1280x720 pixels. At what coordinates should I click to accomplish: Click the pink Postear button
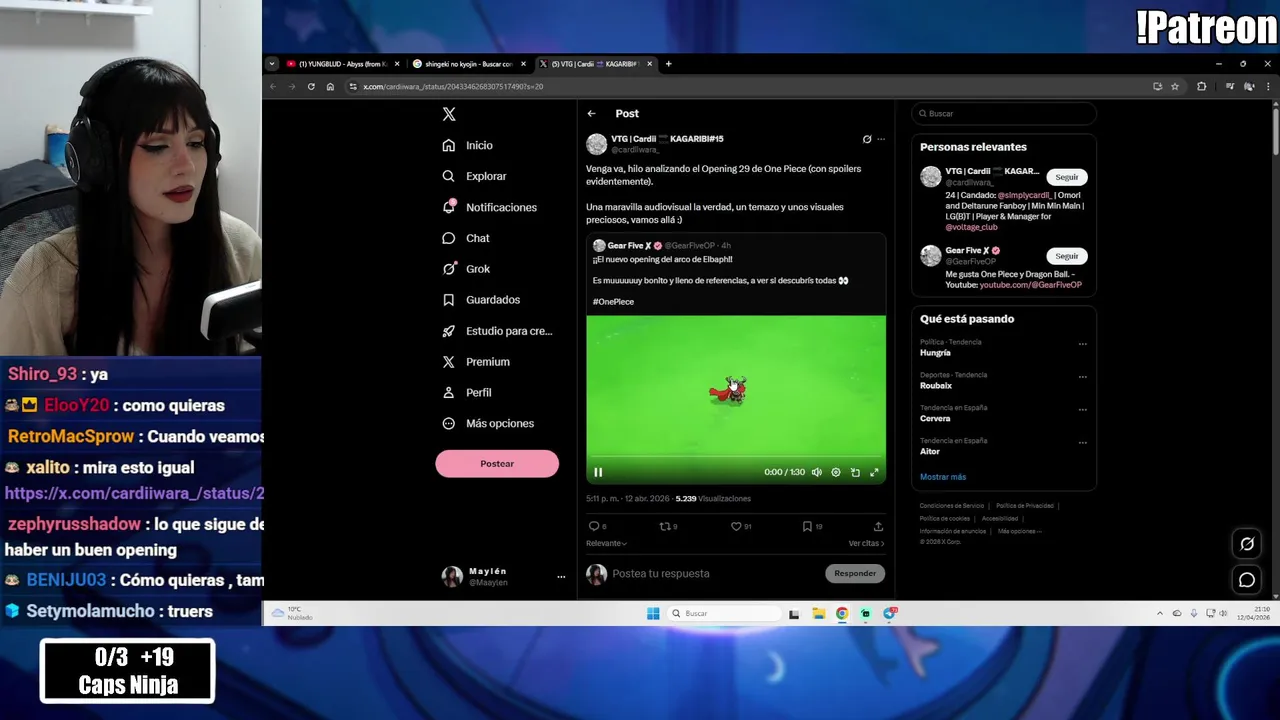497,464
